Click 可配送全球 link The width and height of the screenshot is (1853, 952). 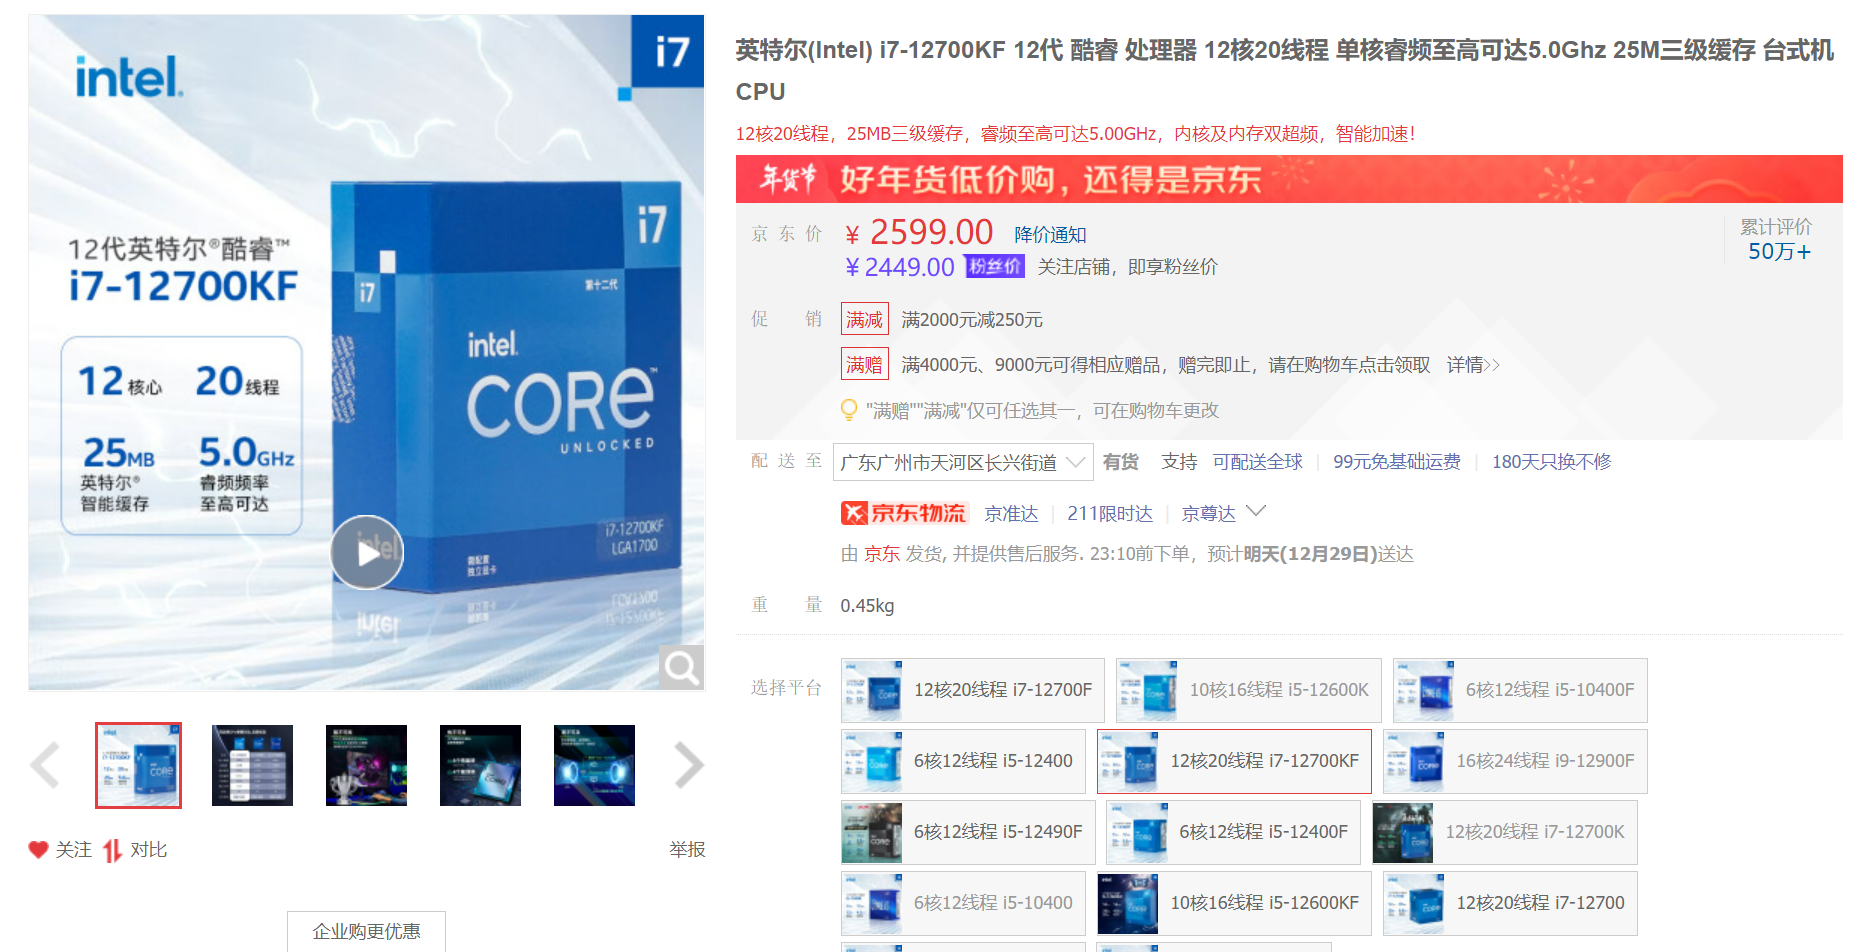pos(1257,462)
